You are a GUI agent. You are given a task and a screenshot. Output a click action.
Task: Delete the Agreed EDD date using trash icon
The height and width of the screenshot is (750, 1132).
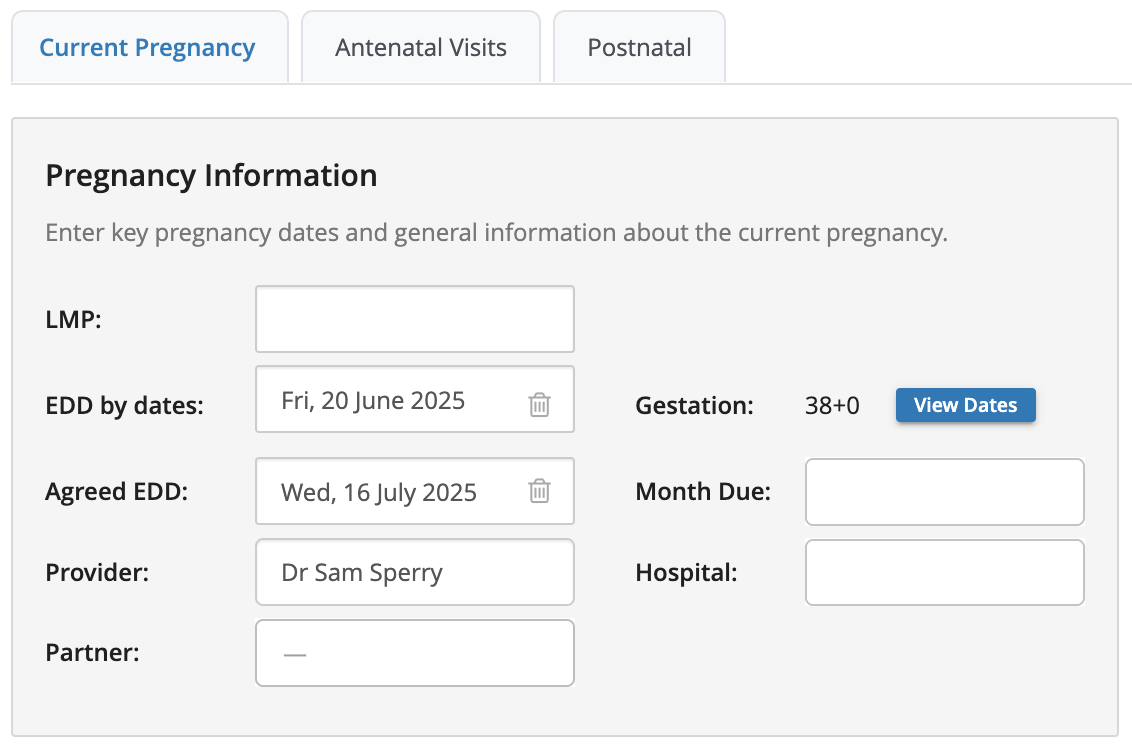539,491
